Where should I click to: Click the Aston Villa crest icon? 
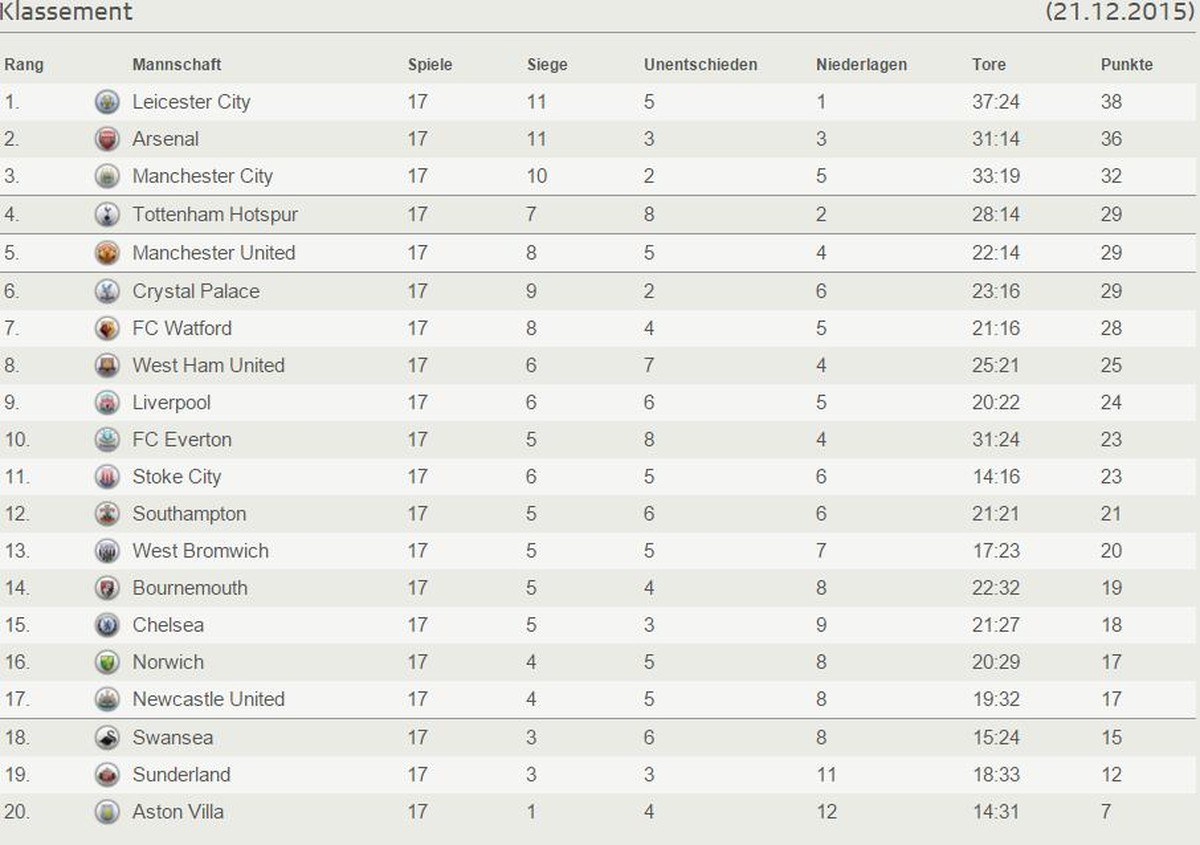(x=107, y=812)
